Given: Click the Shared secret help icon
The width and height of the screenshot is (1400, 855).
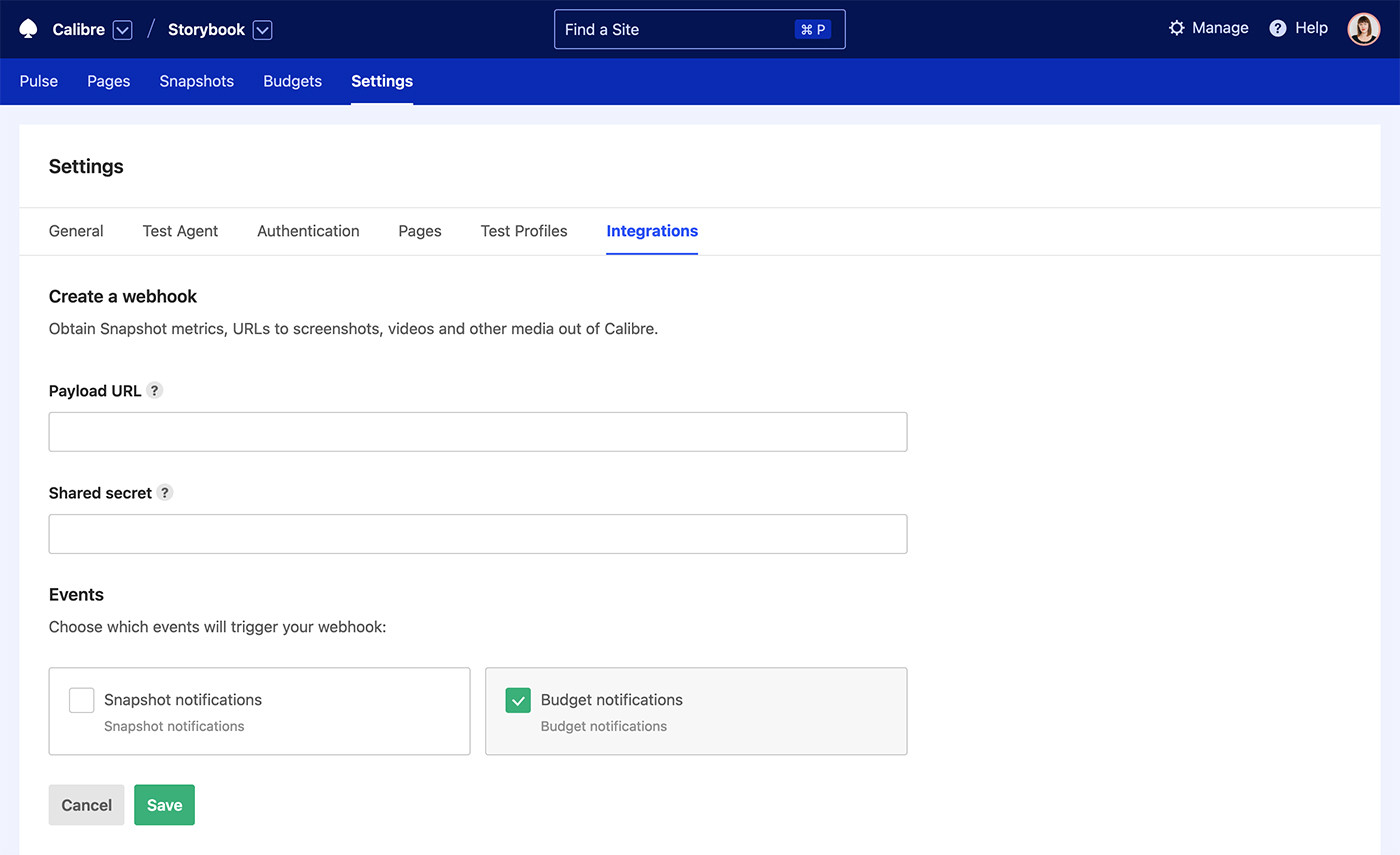Looking at the screenshot, I should coord(166,492).
